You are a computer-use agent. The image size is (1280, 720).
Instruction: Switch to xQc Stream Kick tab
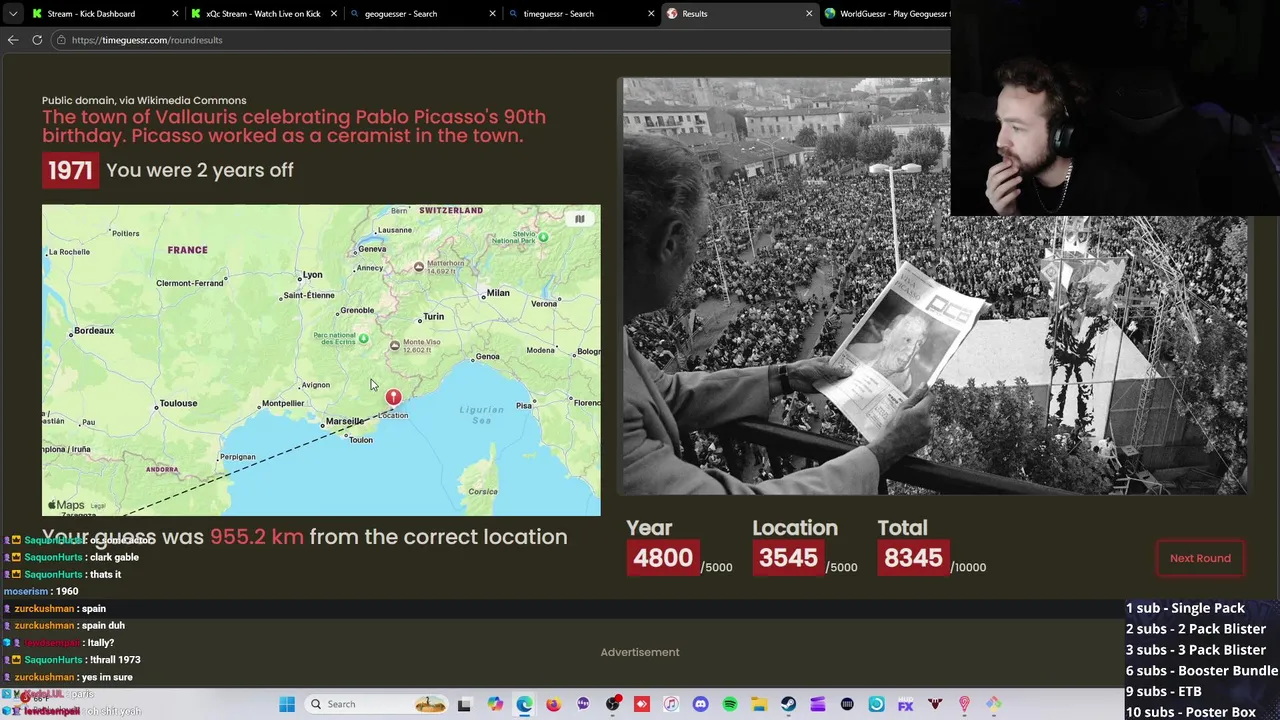point(264,14)
